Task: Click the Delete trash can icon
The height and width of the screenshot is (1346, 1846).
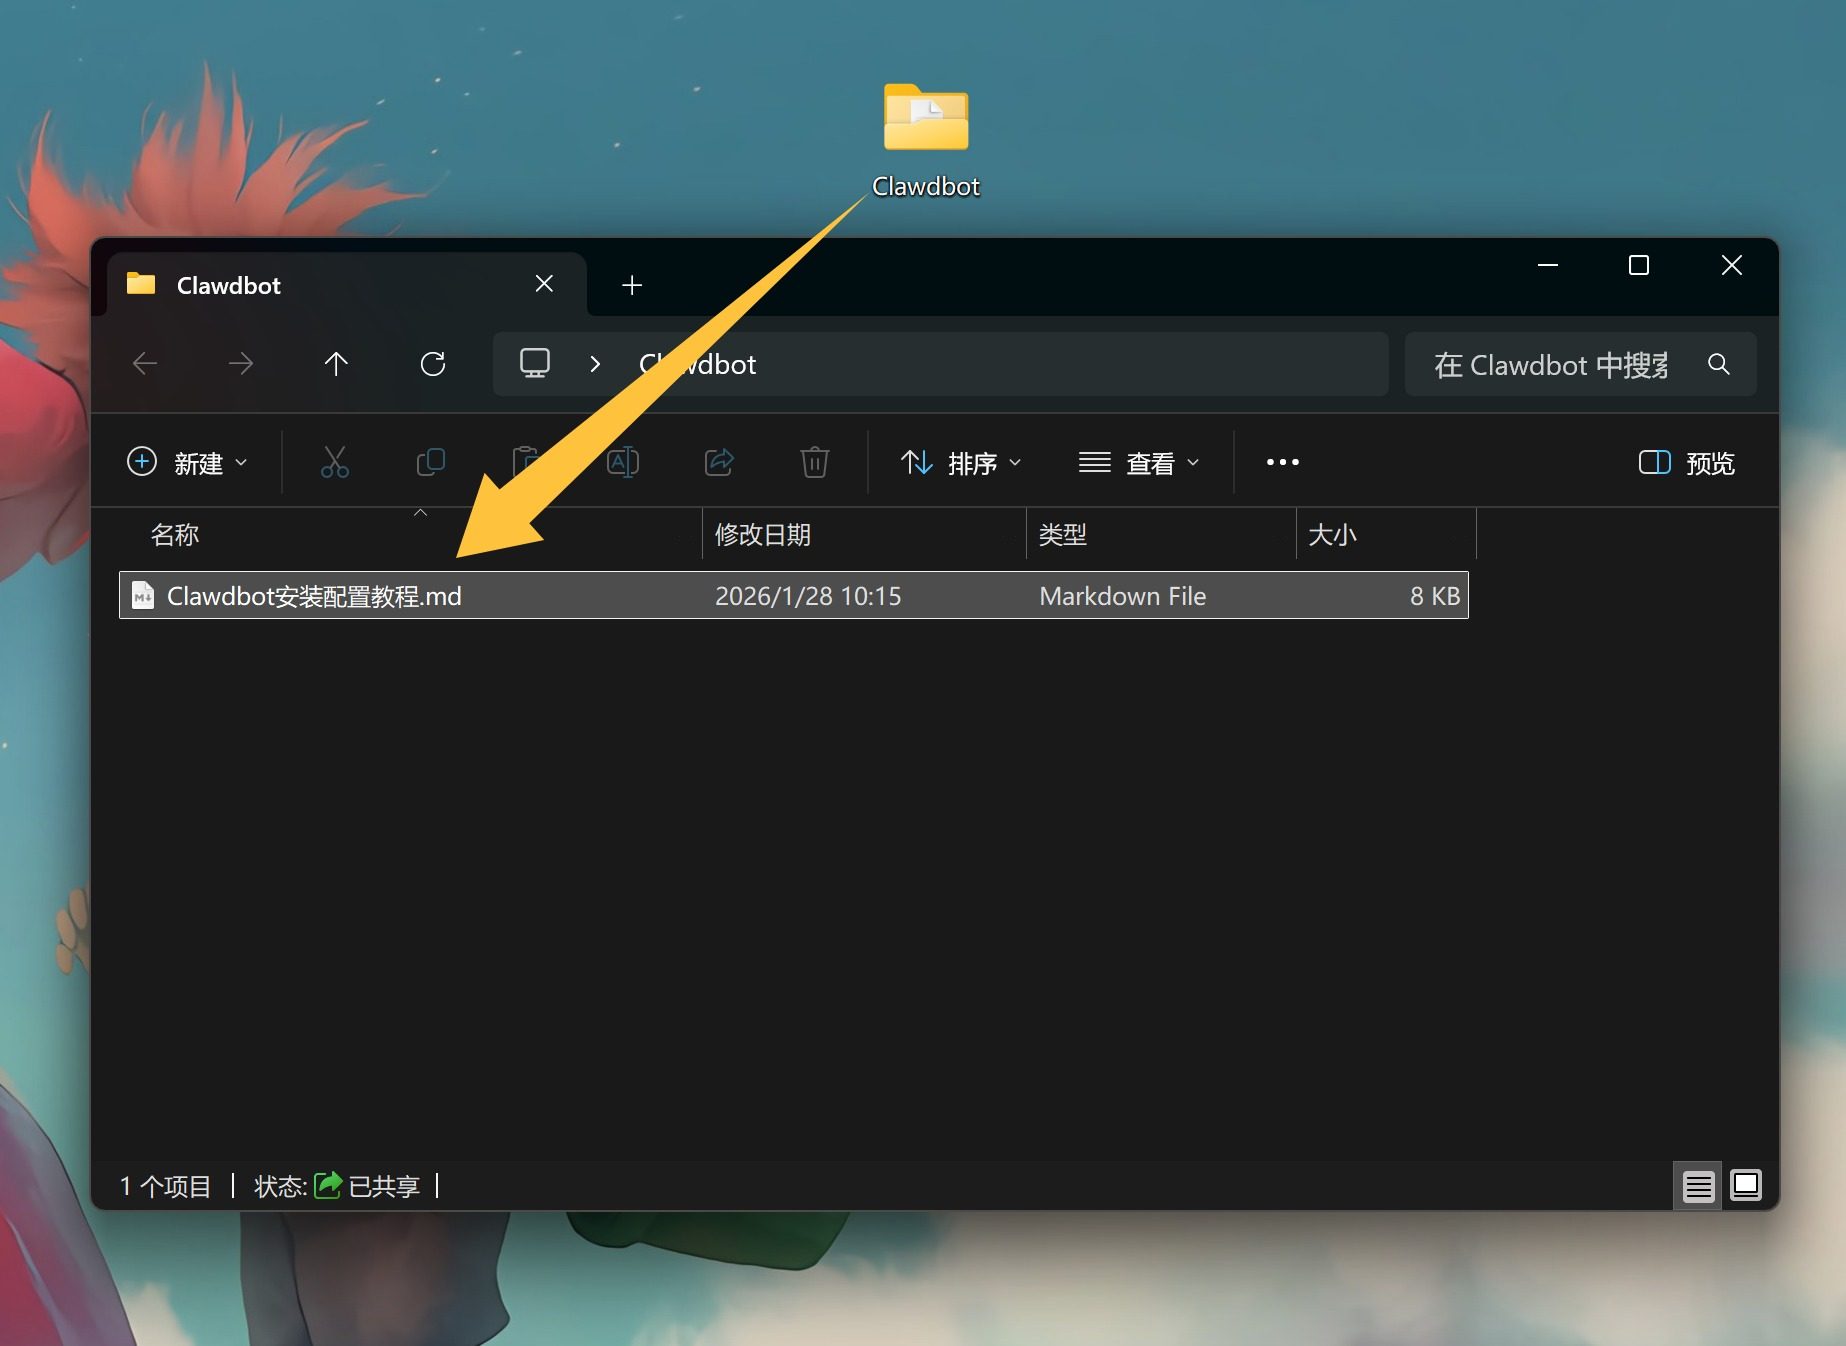Action: [x=814, y=462]
